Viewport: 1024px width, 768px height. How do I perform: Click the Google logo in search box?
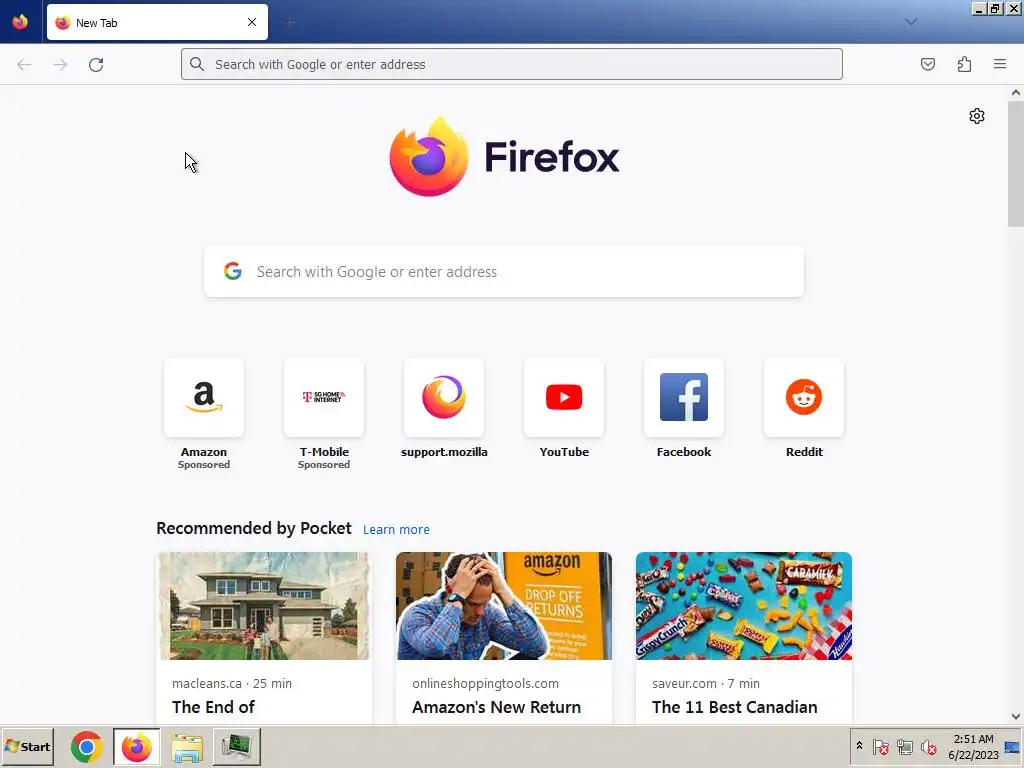pyautogui.click(x=232, y=271)
